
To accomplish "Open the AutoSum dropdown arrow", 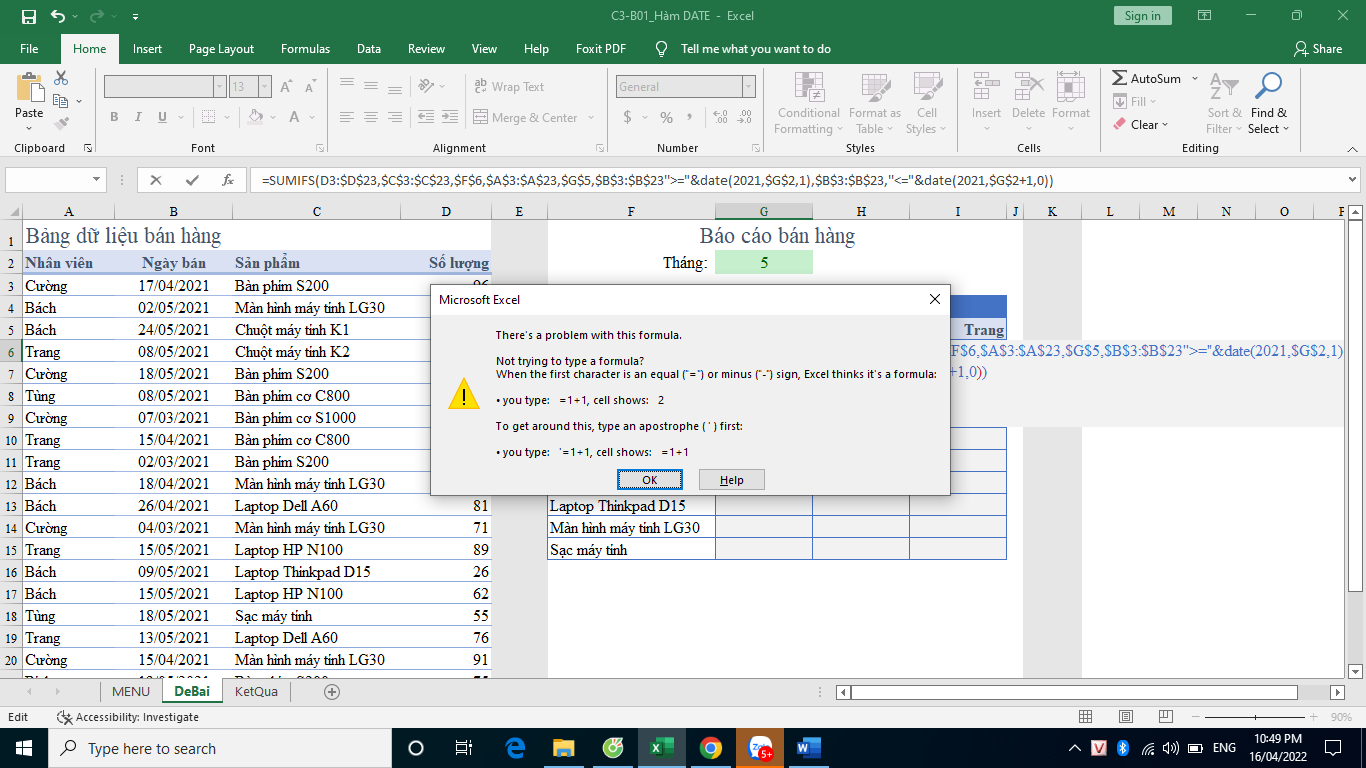I will 1195,78.
